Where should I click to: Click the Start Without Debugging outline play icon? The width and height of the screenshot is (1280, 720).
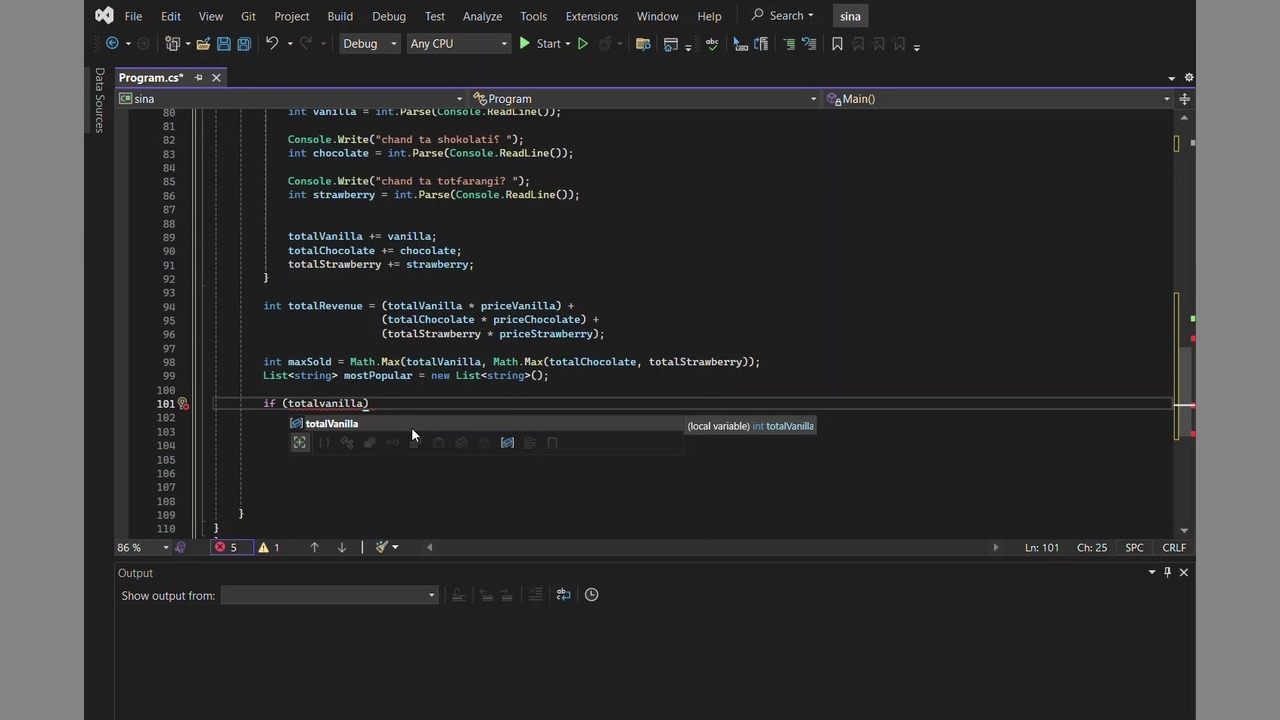pyautogui.click(x=582, y=44)
